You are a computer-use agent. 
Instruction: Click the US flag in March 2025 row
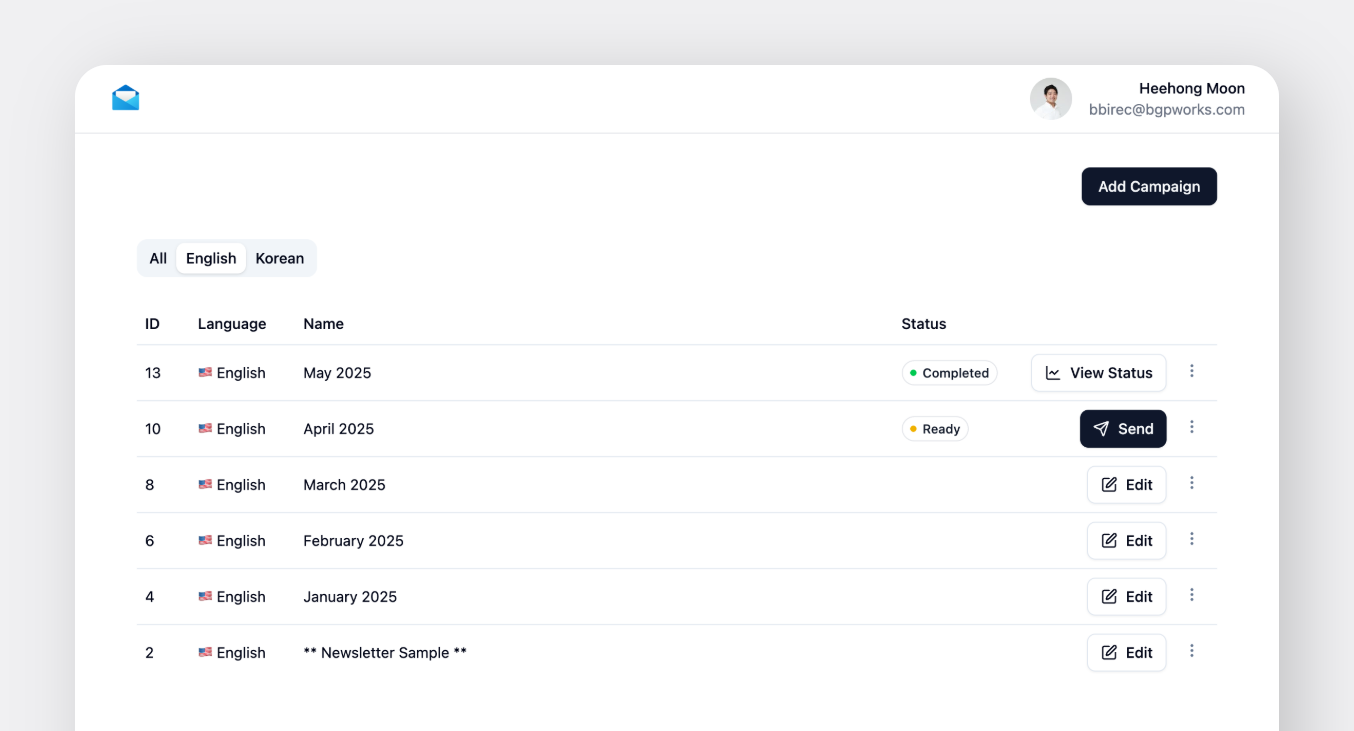(x=205, y=484)
